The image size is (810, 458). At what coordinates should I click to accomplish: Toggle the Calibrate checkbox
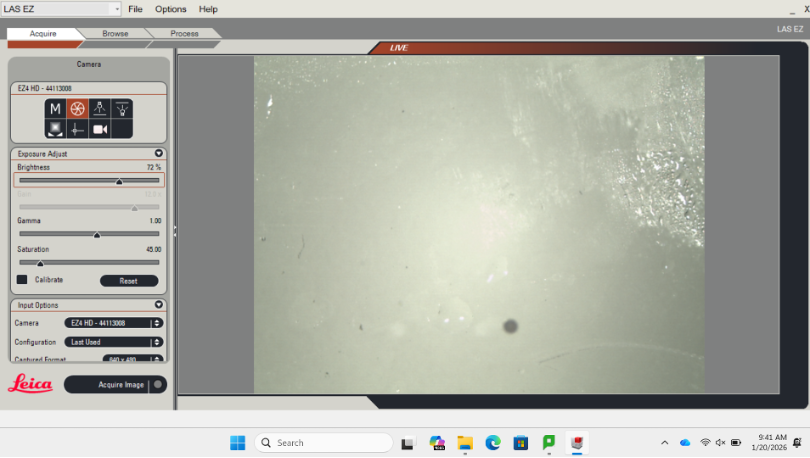click(22, 279)
